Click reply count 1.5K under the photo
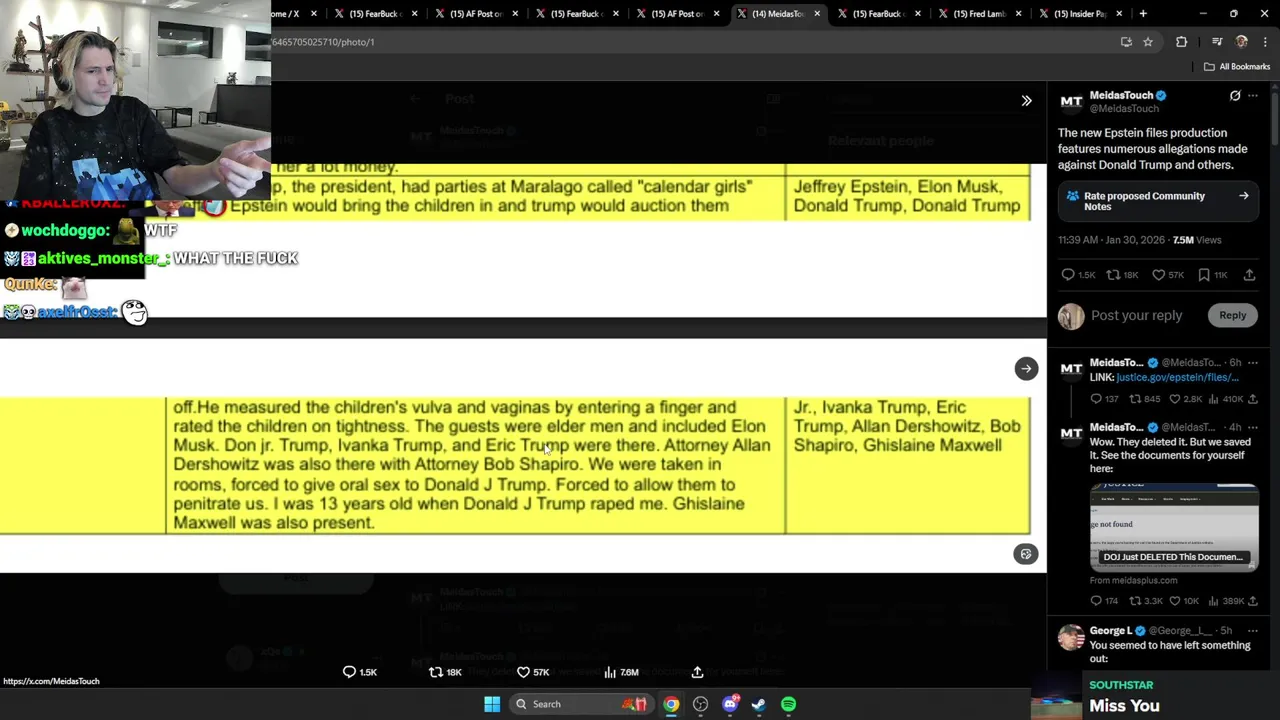The height and width of the screenshot is (720, 1280). [x=360, y=672]
